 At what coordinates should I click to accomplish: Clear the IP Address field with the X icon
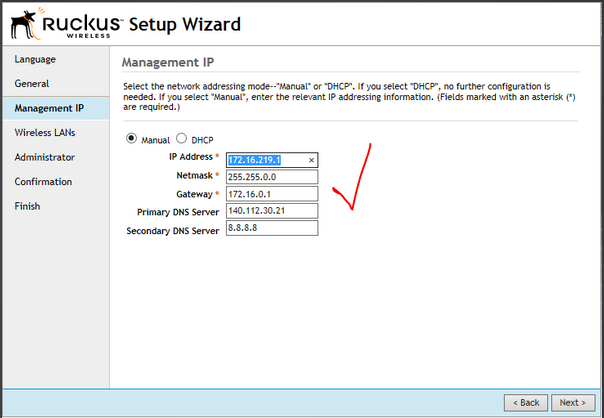(311, 160)
